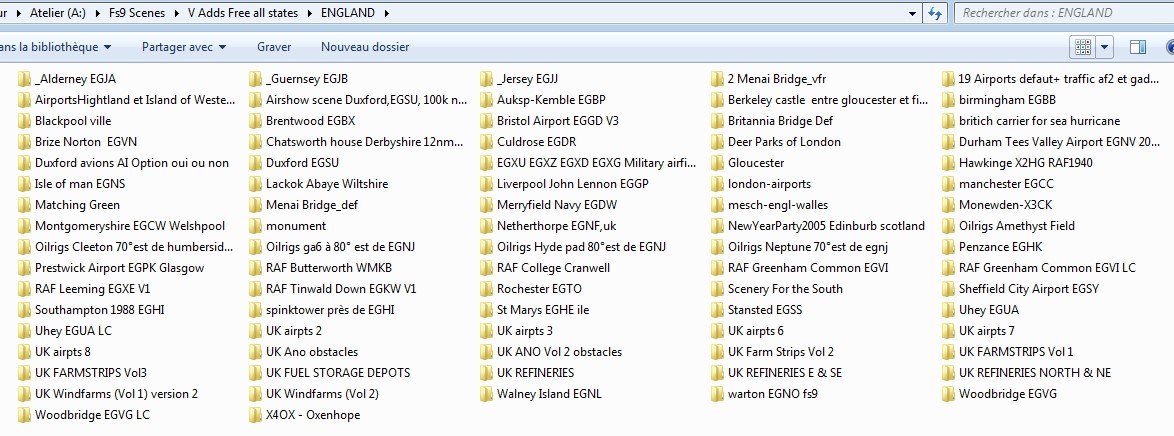This screenshot has width=1174, height=436.
Task: Expand the arrow after 'V Adds Free all states'
Action: (309, 13)
